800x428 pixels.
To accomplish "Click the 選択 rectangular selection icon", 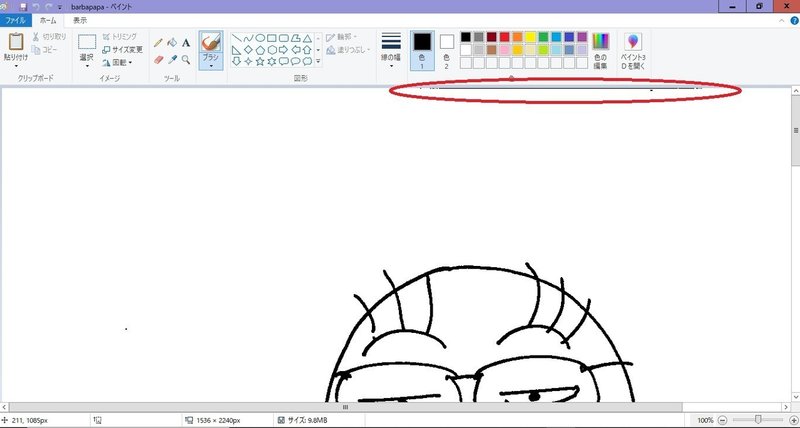I will (87, 42).
